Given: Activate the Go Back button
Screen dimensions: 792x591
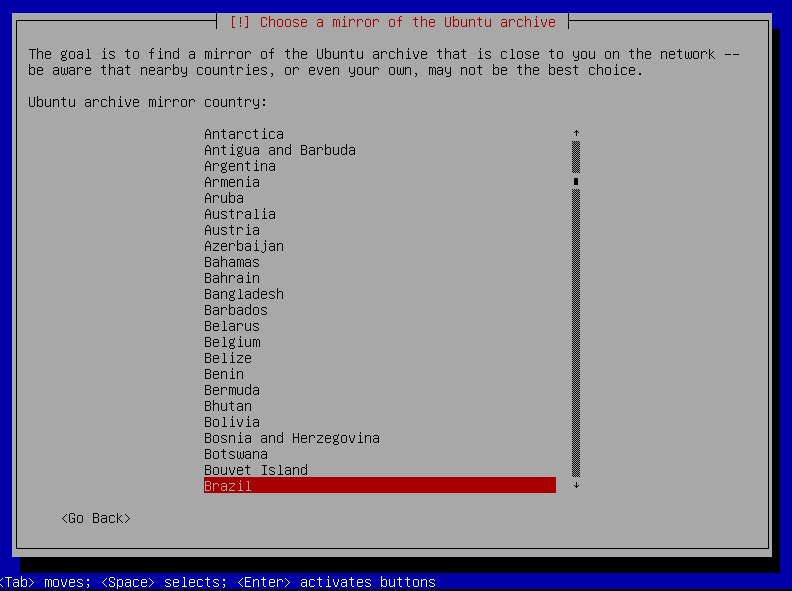Looking at the screenshot, I should click(x=96, y=518).
